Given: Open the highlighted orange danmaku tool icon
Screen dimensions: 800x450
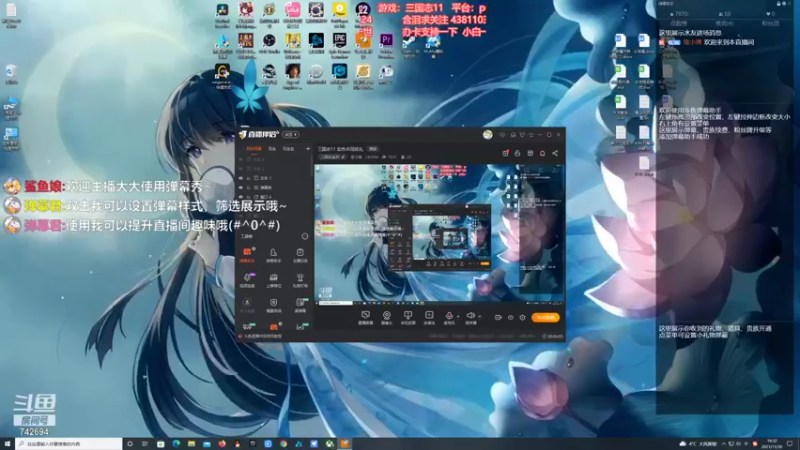Looking at the screenshot, I should point(247,253).
